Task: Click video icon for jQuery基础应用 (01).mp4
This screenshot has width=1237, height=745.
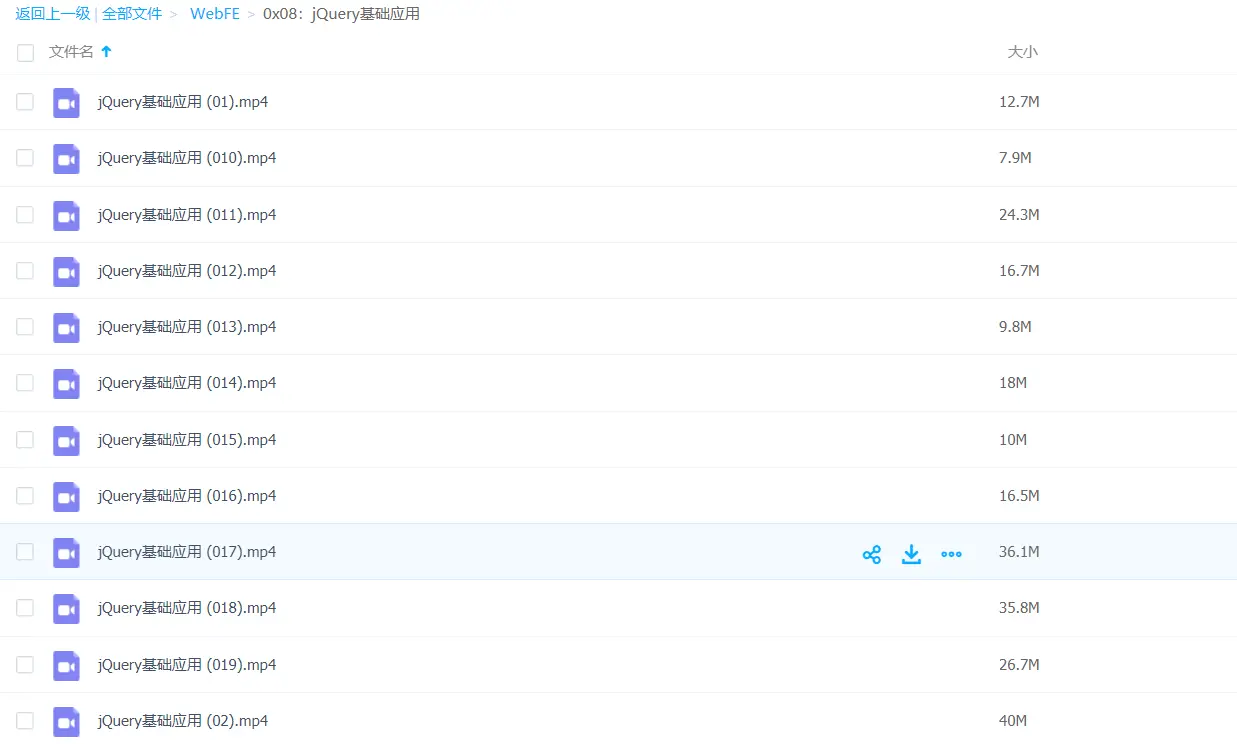Action: tap(66, 102)
